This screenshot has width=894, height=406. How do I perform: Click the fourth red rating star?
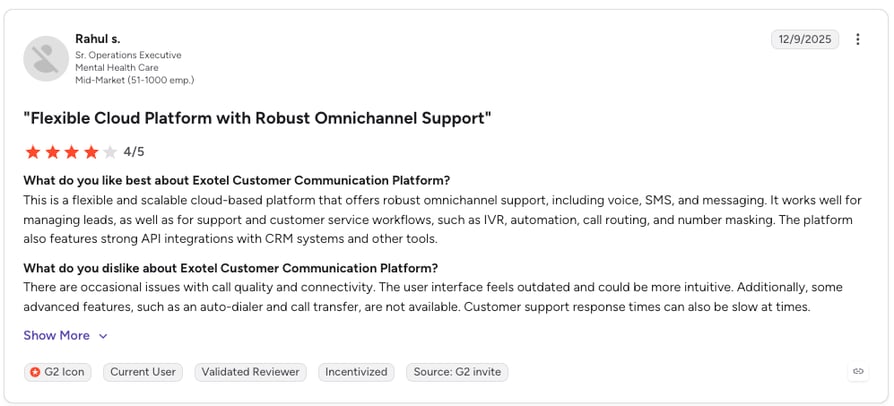click(91, 152)
